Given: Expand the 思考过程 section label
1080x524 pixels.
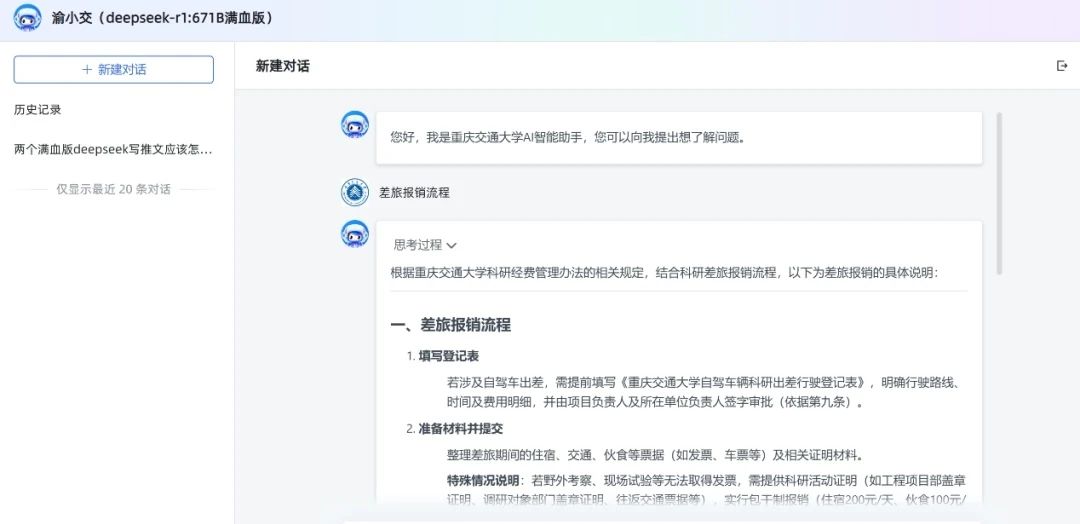Looking at the screenshot, I should 417,245.
